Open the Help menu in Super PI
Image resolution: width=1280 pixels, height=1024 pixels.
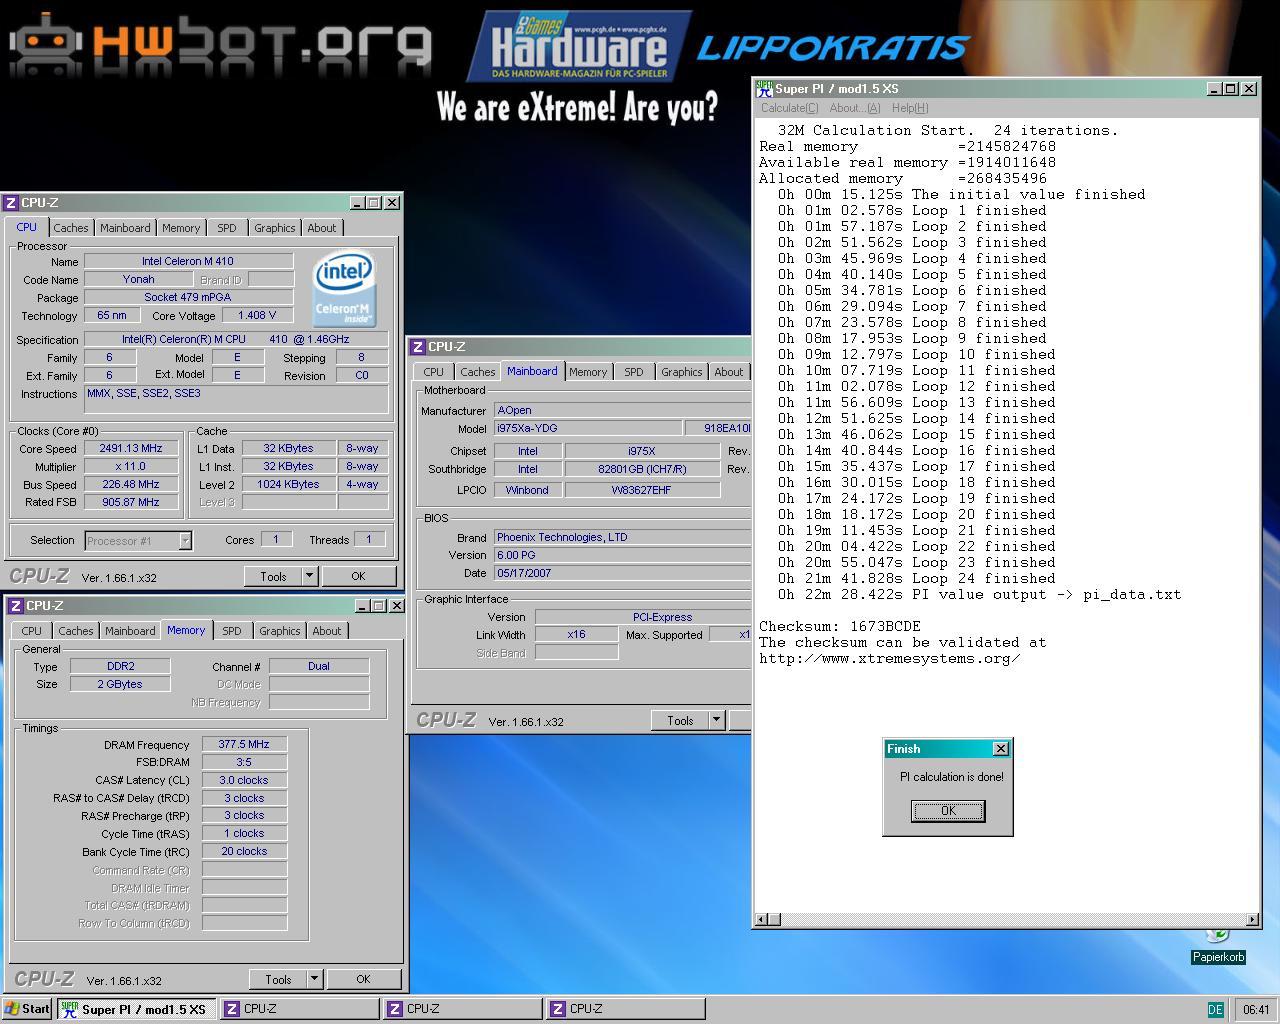tap(910, 108)
